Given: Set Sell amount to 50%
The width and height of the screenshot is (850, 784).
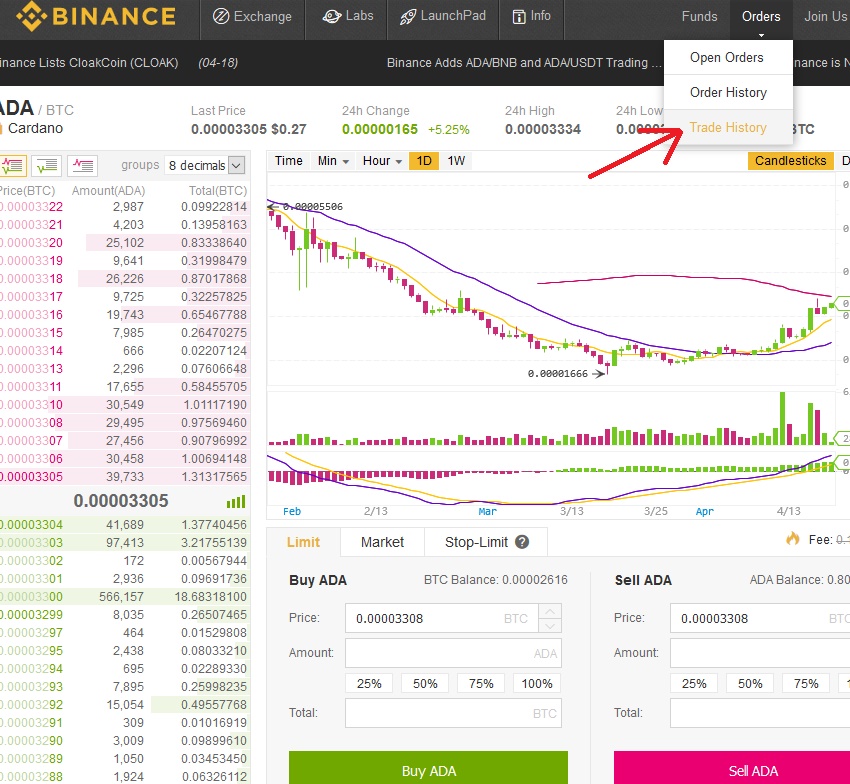Looking at the screenshot, I should (x=750, y=684).
